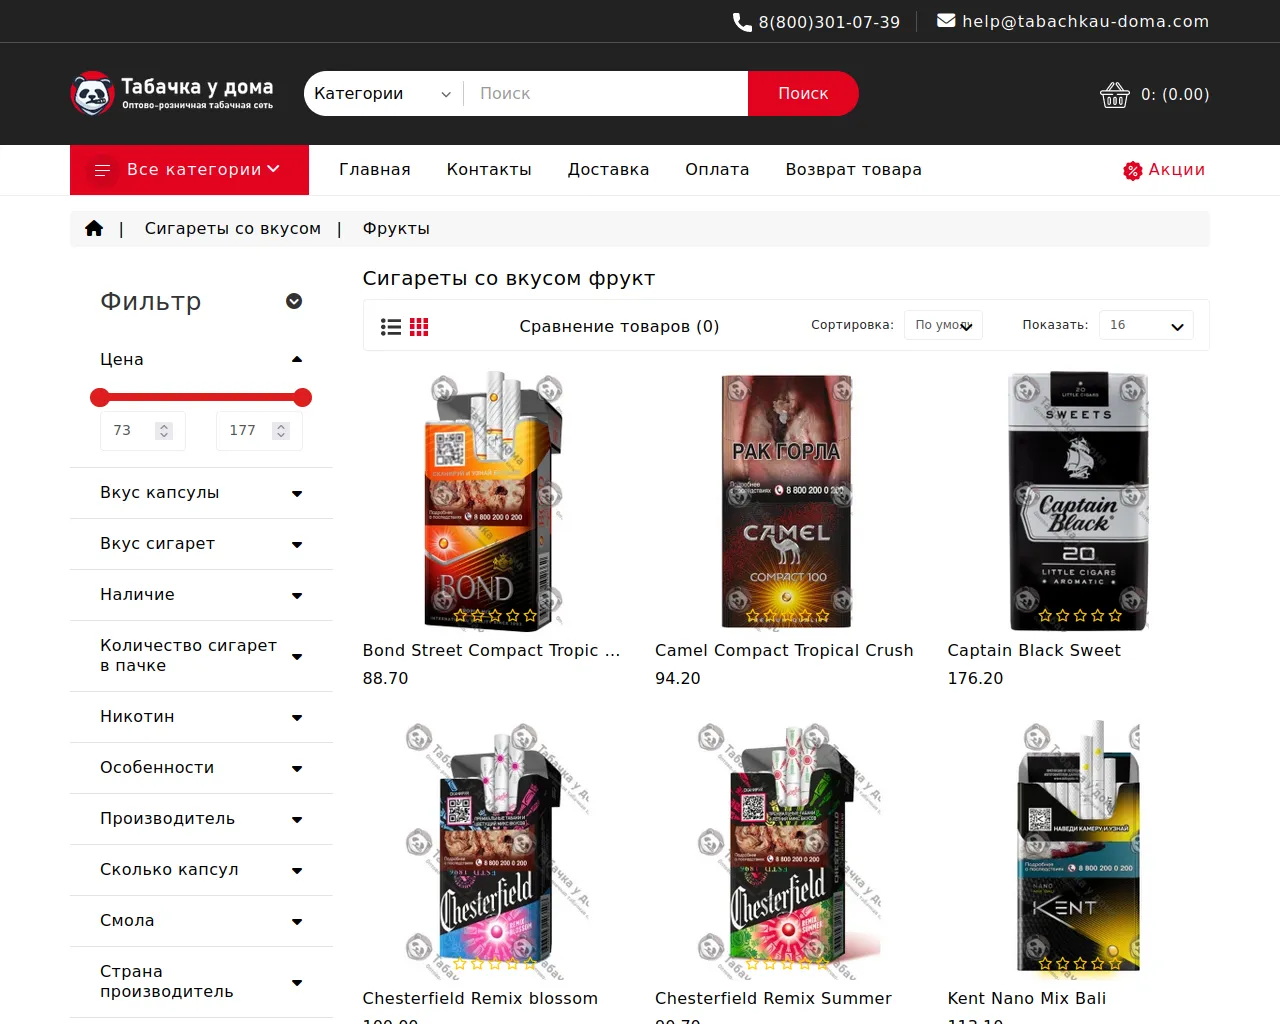Open the shopping basket icon
Viewport: 1280px width, 1024px height.
coord(1114,95)
